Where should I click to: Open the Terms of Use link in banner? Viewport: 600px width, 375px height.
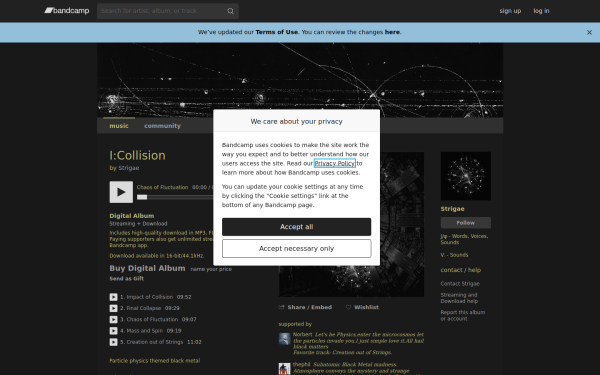point(276,32)
